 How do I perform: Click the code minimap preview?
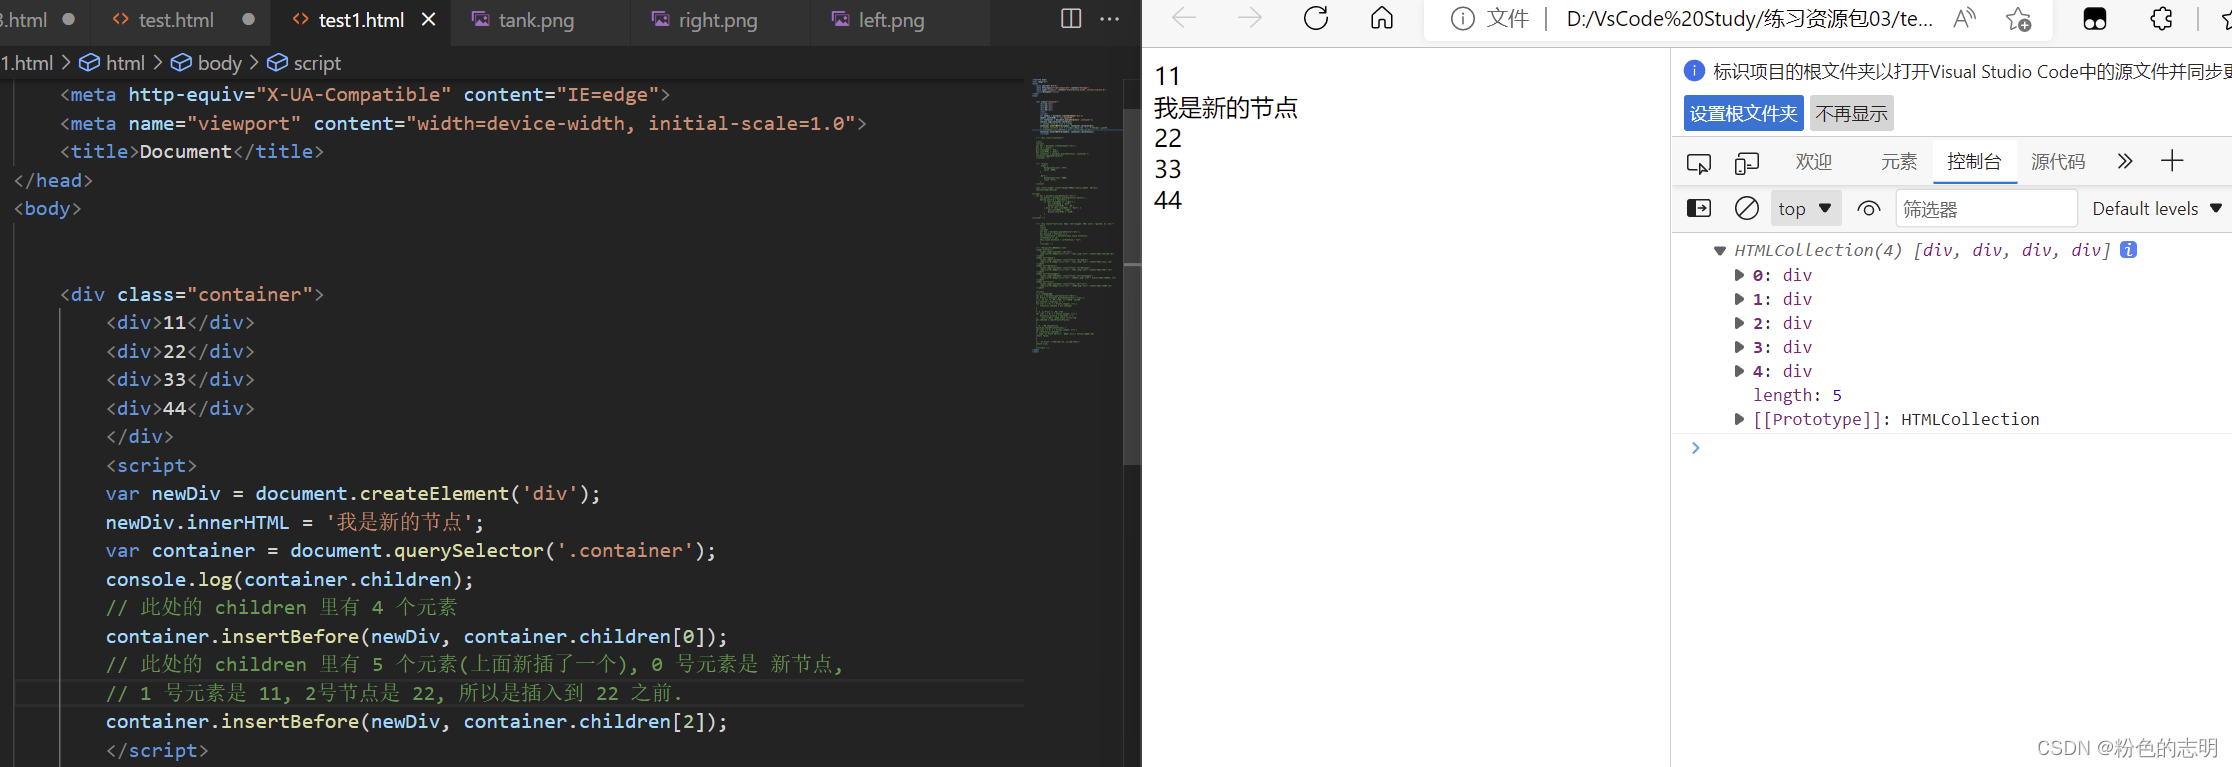tap(1074, 216)
